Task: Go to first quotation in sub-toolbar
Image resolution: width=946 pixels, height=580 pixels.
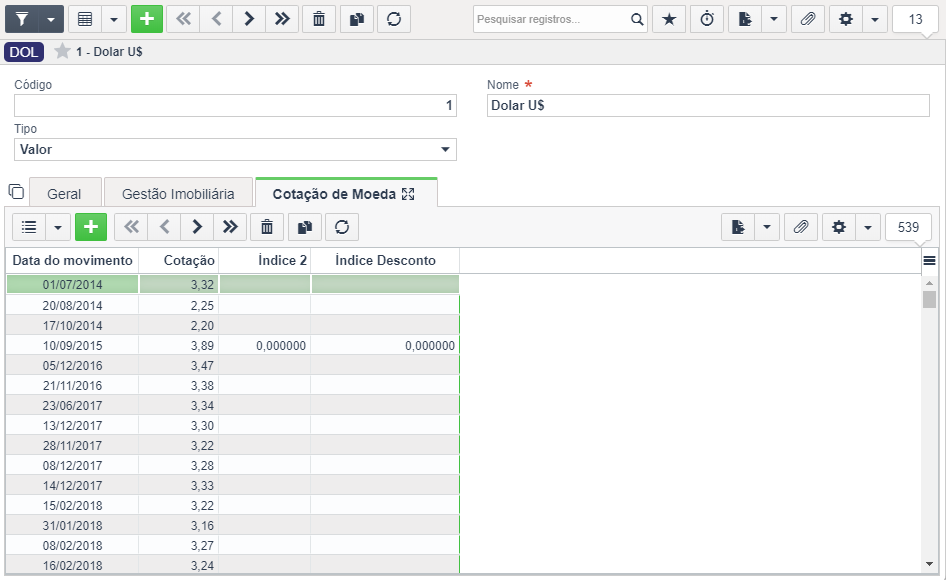Action: [131, 227]
